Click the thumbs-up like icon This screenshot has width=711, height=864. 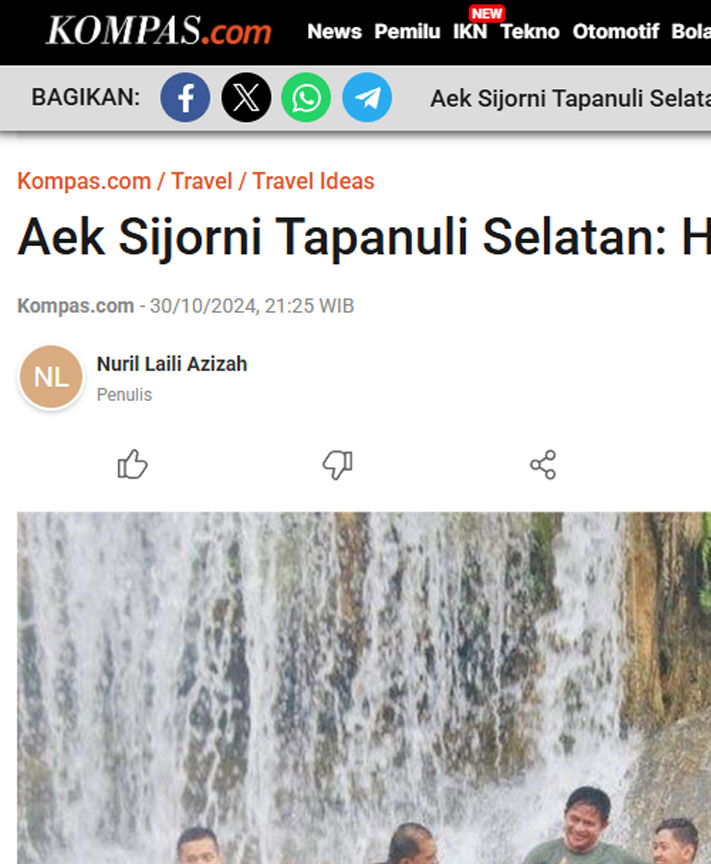(x=133, y=465)
